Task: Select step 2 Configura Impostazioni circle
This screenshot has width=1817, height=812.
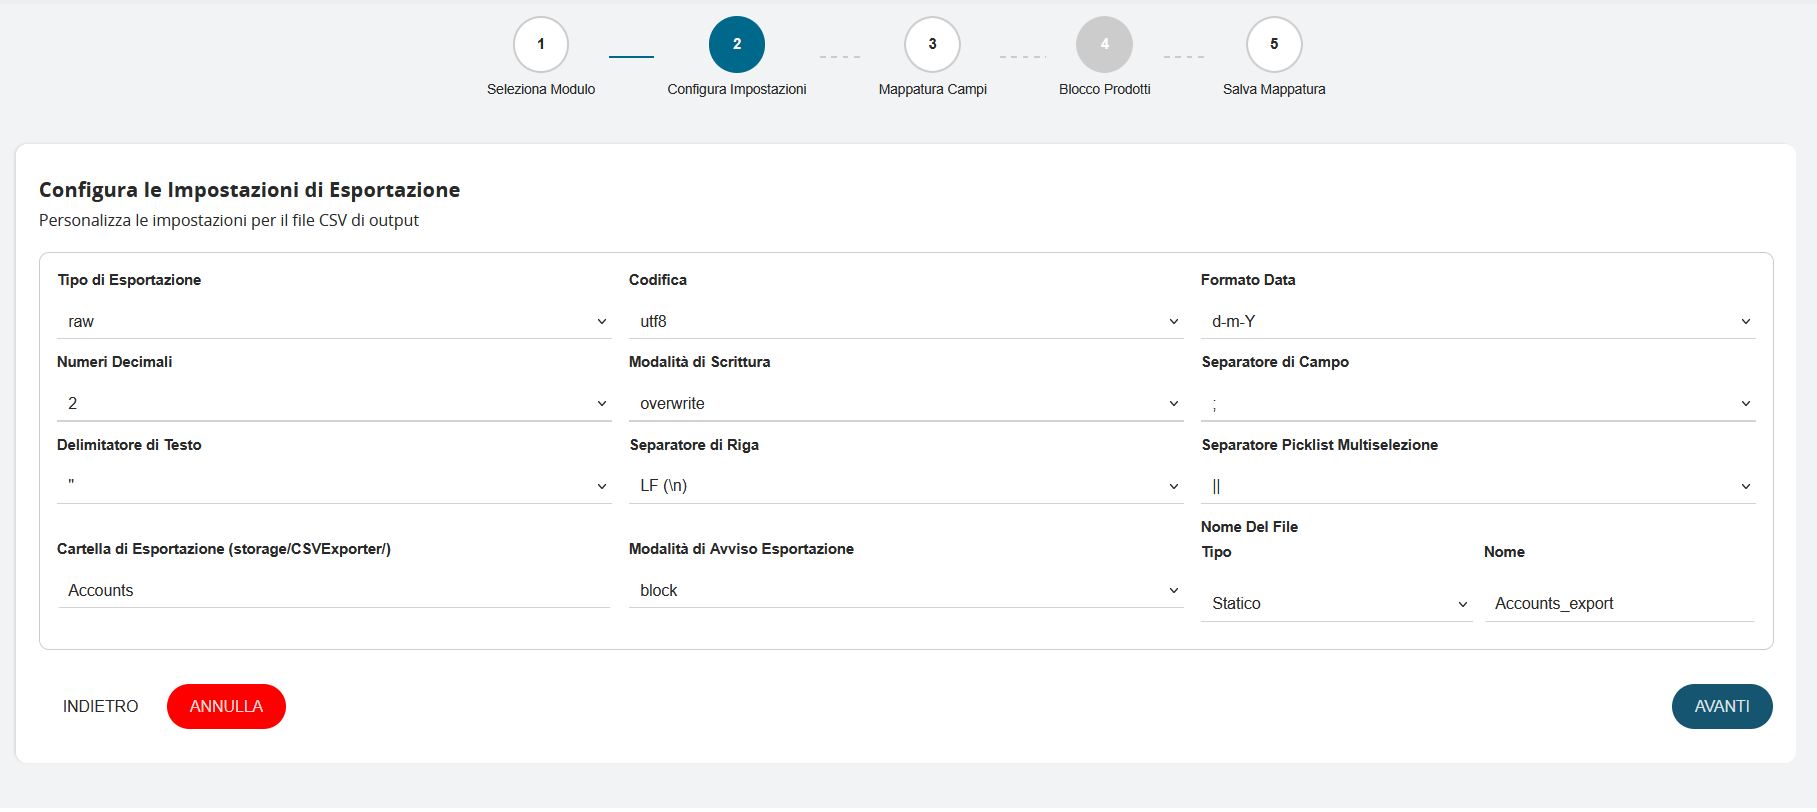Action: pyautogui.click(x=736, y=45)
